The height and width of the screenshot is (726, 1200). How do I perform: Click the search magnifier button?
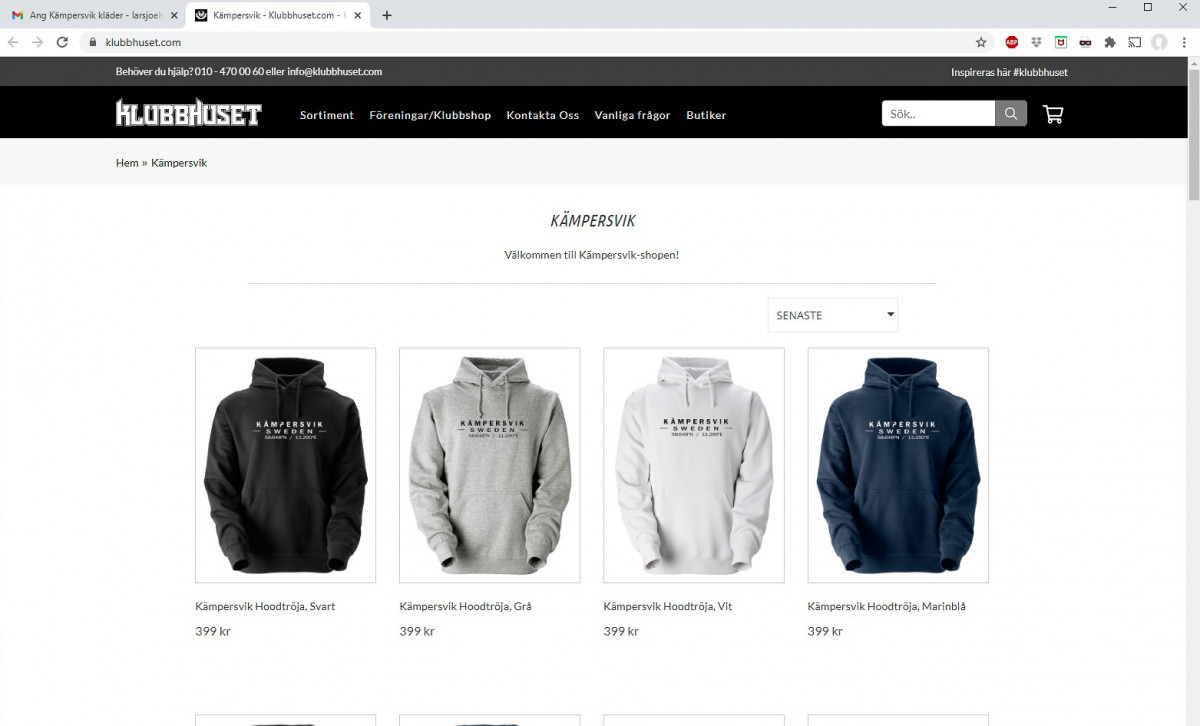click(x=1011, y=114)
